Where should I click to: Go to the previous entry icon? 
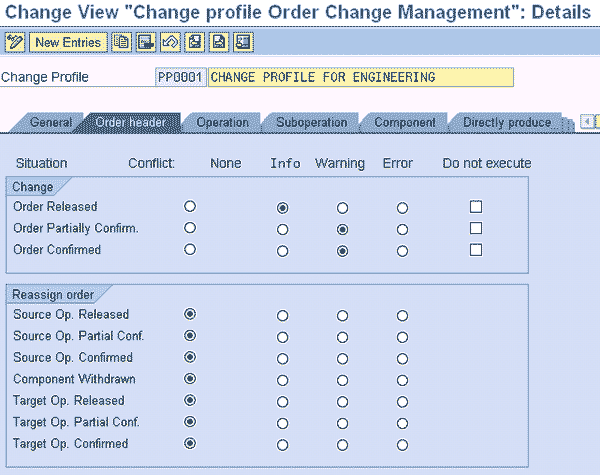point(194,42)
